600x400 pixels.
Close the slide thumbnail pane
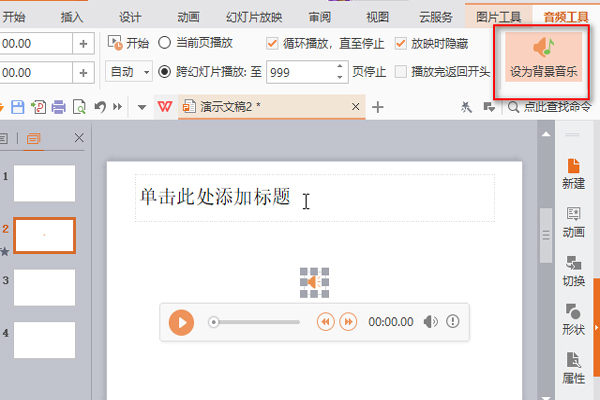(79, 138)
